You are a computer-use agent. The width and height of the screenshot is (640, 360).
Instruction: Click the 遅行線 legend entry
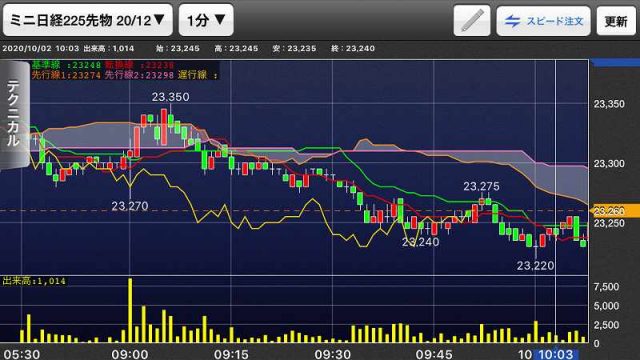coord(198,75)
